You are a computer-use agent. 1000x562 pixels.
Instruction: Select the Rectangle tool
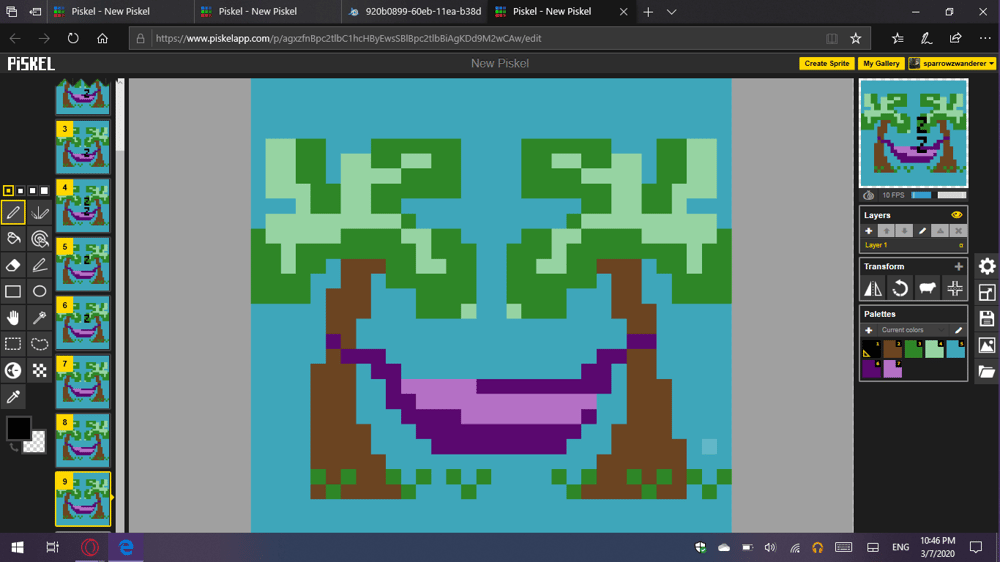(x=13, y=292)
